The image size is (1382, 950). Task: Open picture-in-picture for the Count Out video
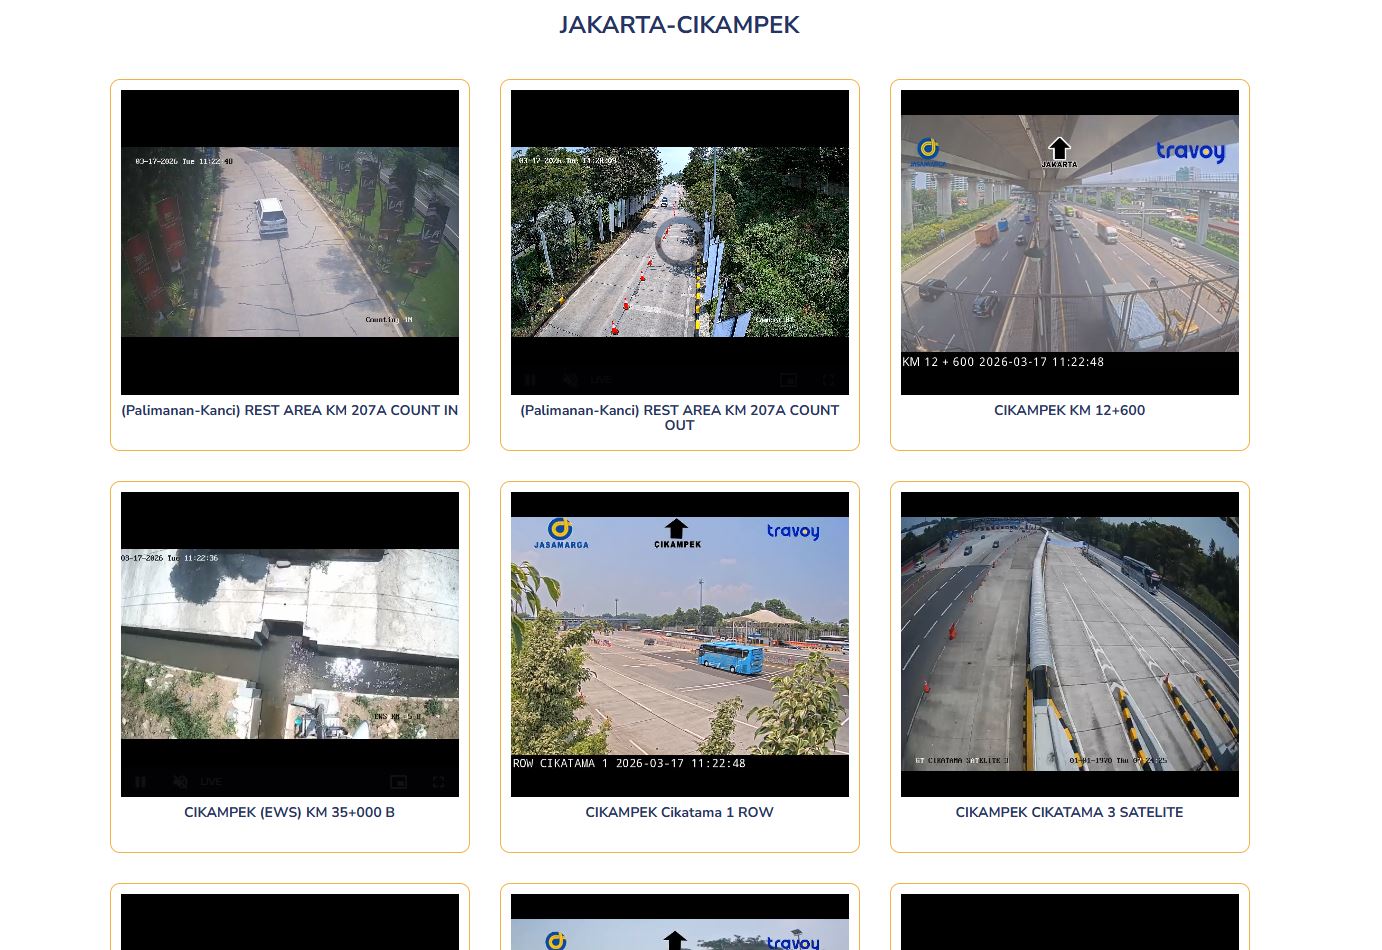(788, 380)
